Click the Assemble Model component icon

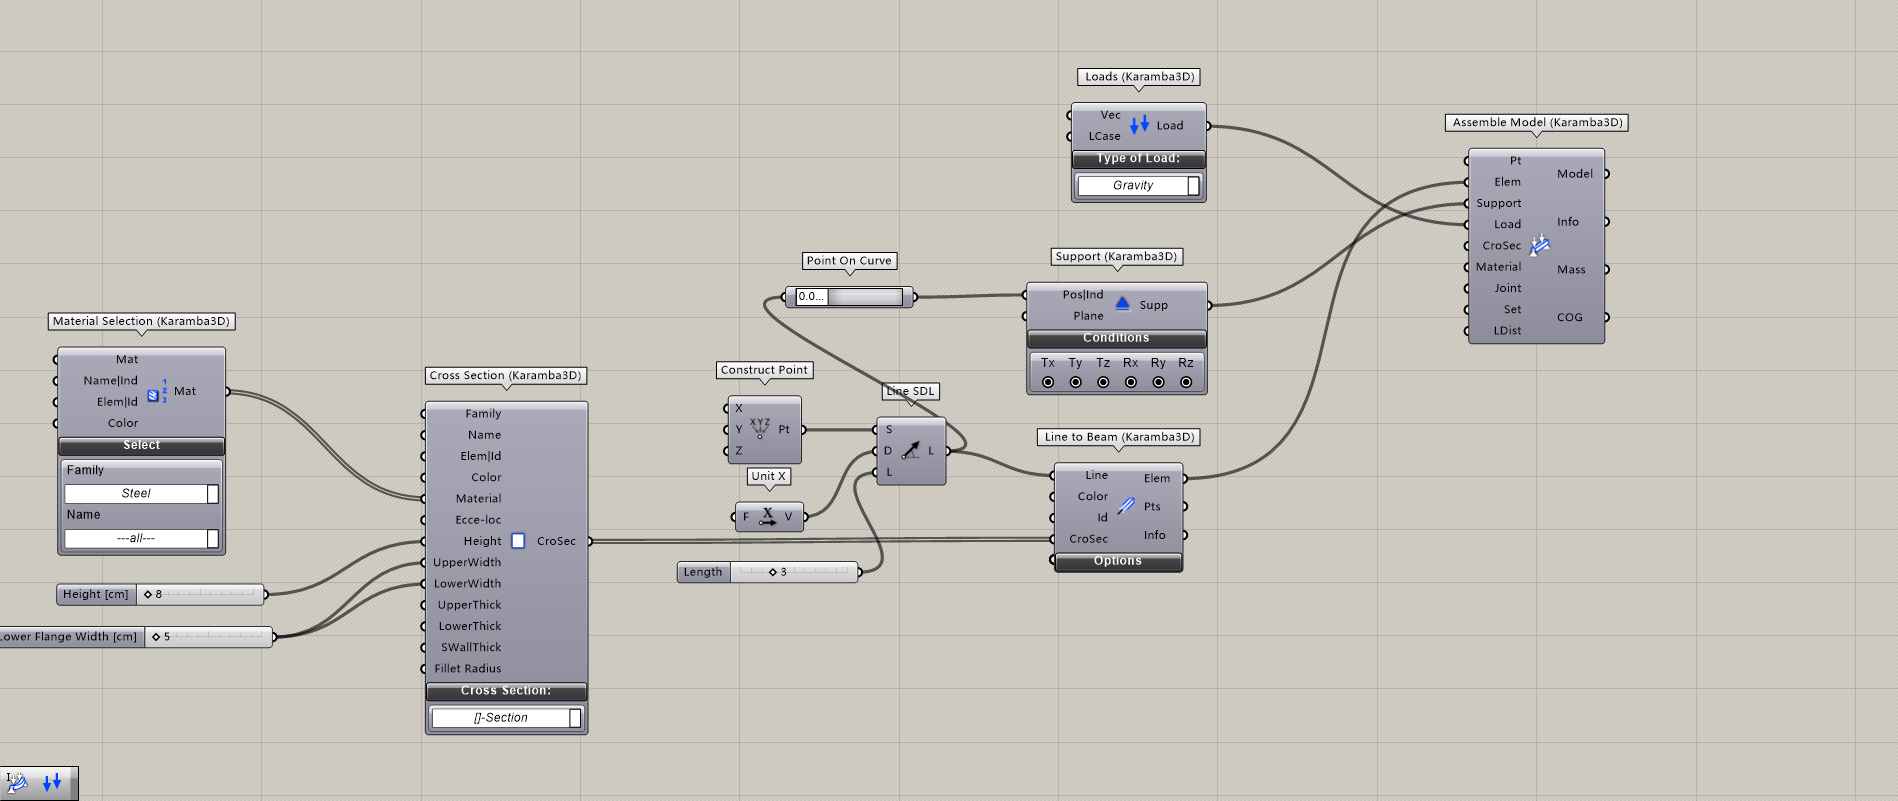pyautogui.click(x=1539, y=245)
